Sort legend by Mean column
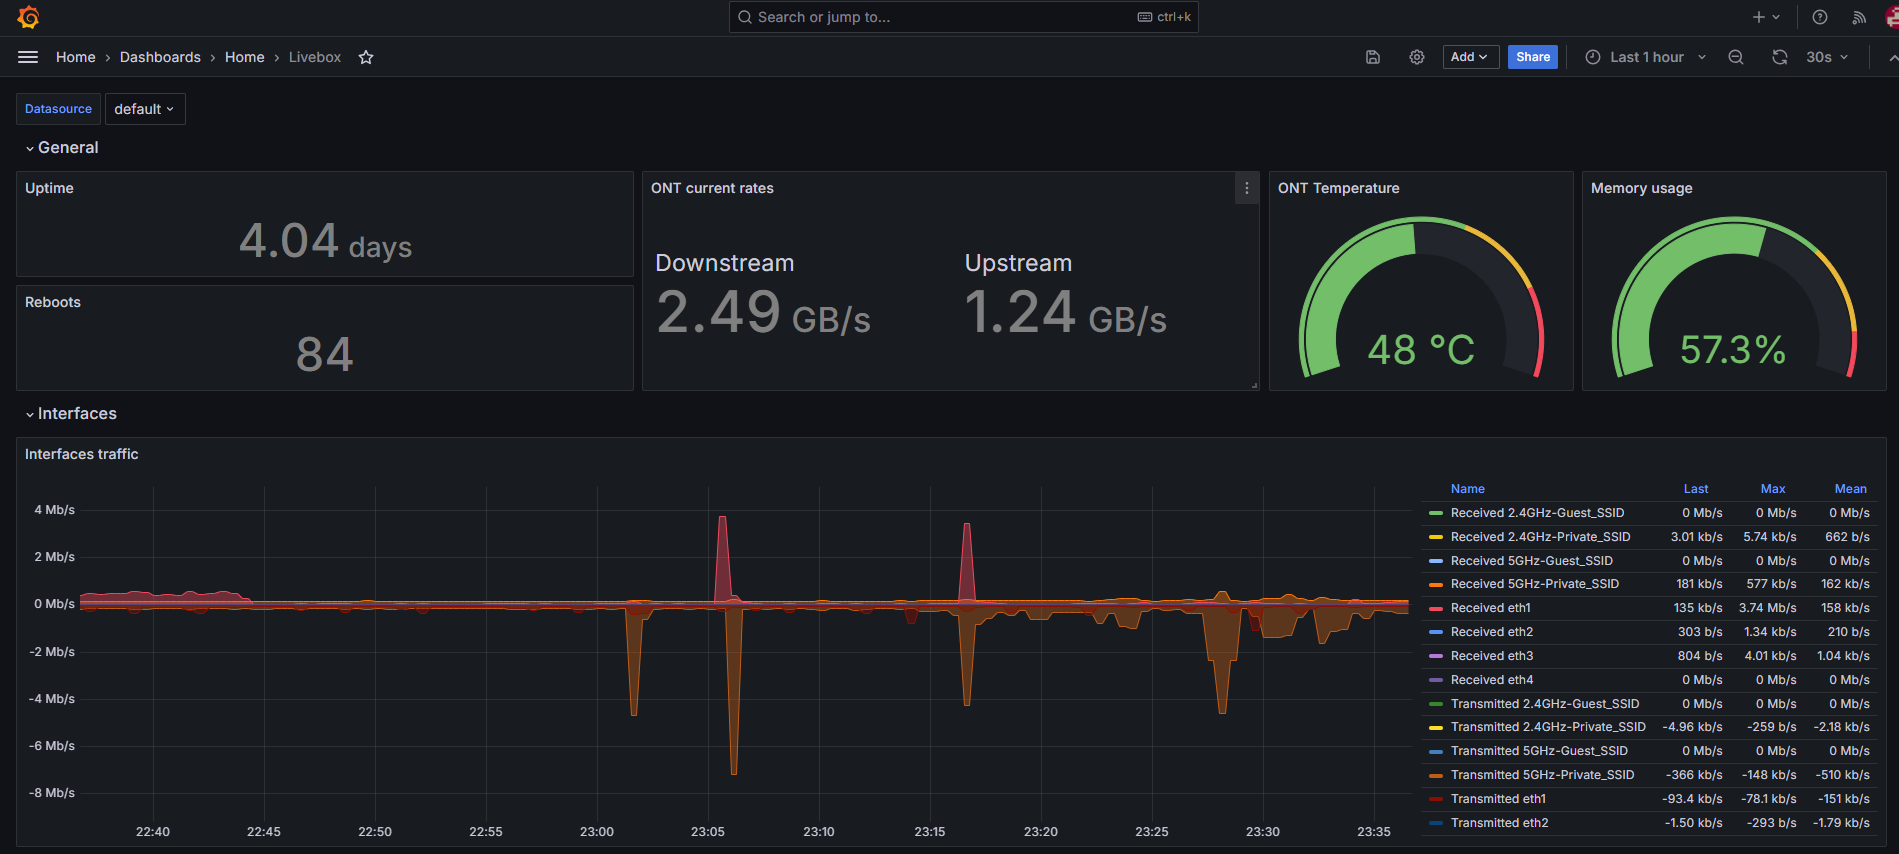 [x=1851, y=489]
